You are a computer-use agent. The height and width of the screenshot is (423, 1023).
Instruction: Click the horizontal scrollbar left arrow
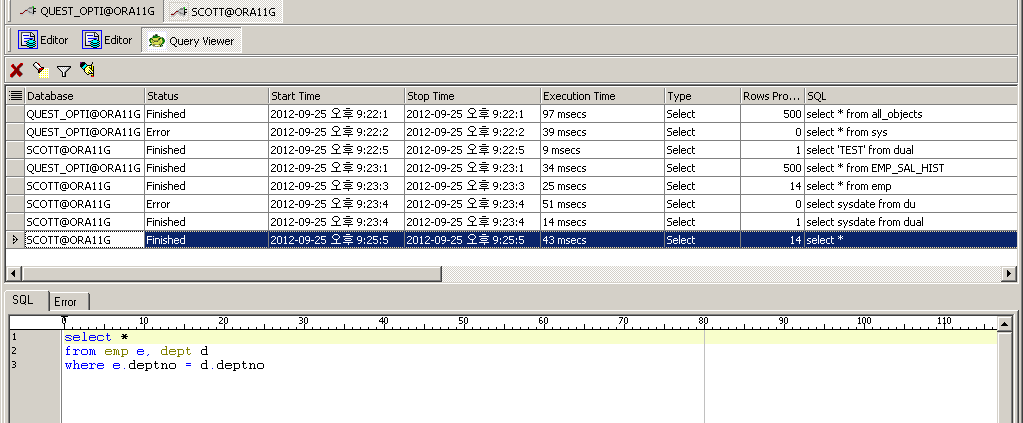(x=14, y=274)
